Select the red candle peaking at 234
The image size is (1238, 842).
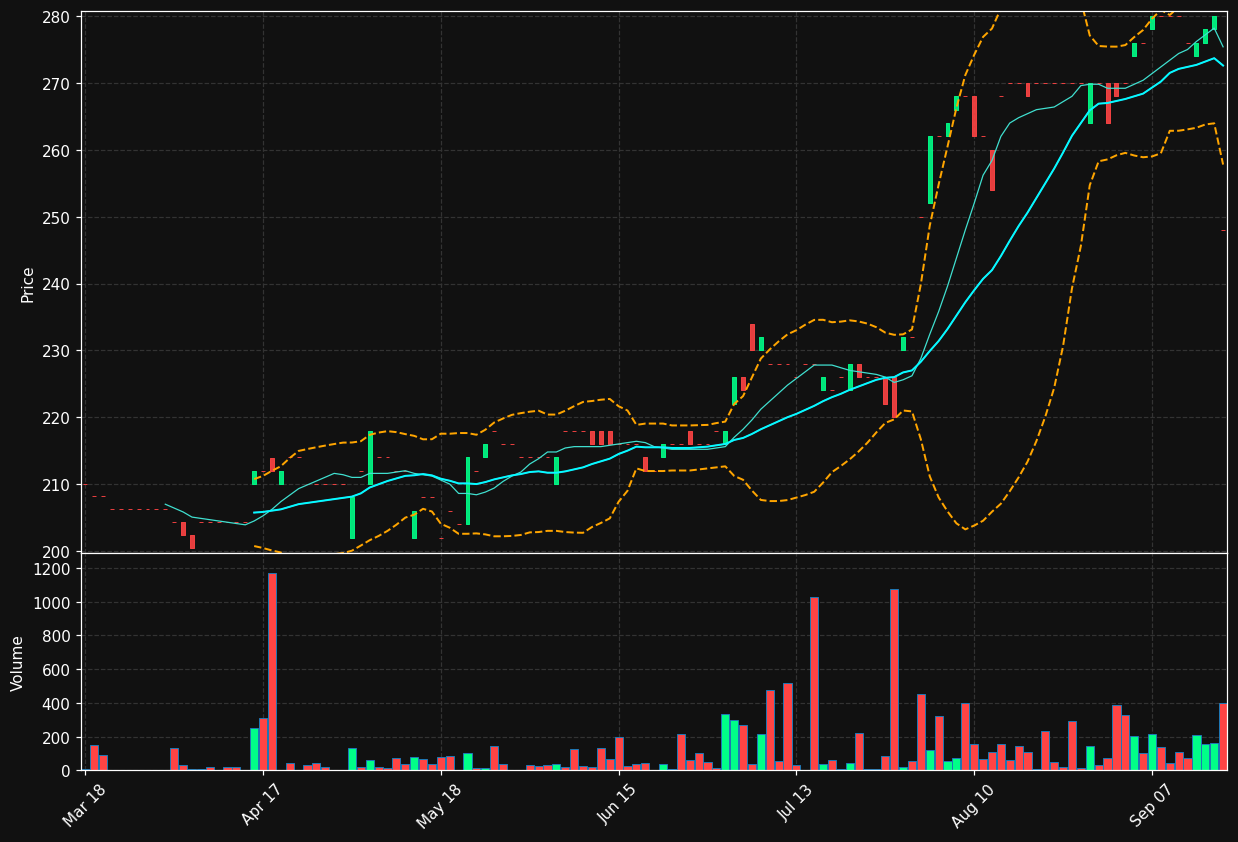click(752, 337)
